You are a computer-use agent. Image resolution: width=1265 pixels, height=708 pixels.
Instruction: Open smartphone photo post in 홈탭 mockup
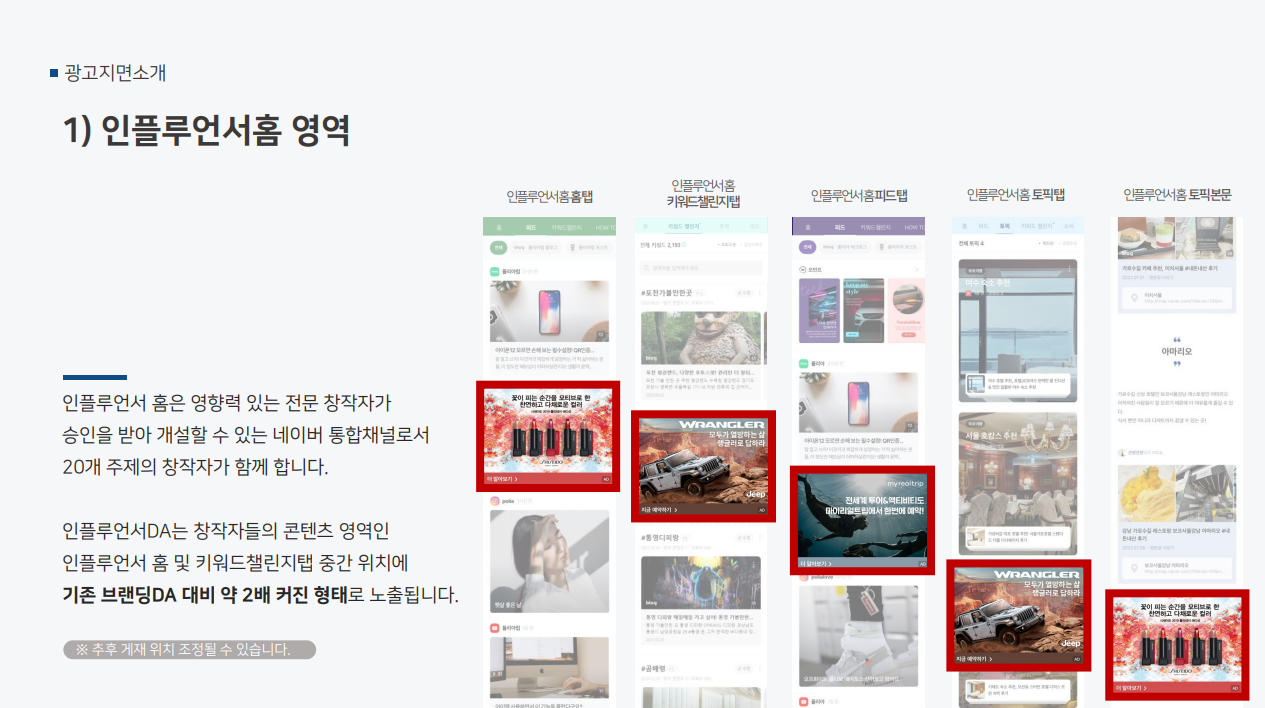549,311
